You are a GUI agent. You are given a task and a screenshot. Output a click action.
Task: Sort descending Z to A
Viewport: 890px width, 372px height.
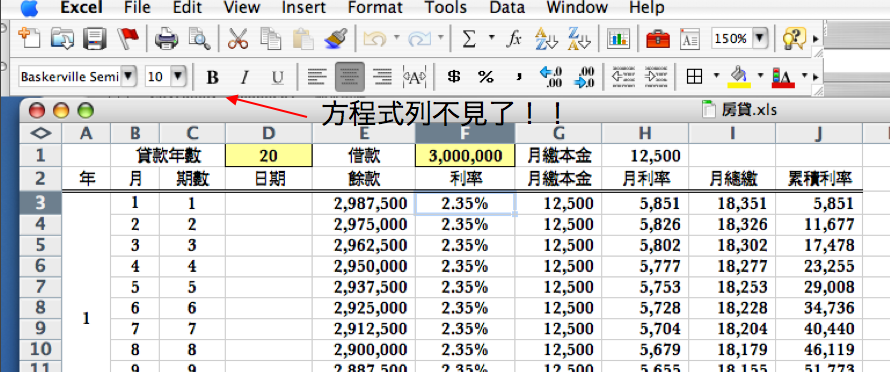click(579, 38)
